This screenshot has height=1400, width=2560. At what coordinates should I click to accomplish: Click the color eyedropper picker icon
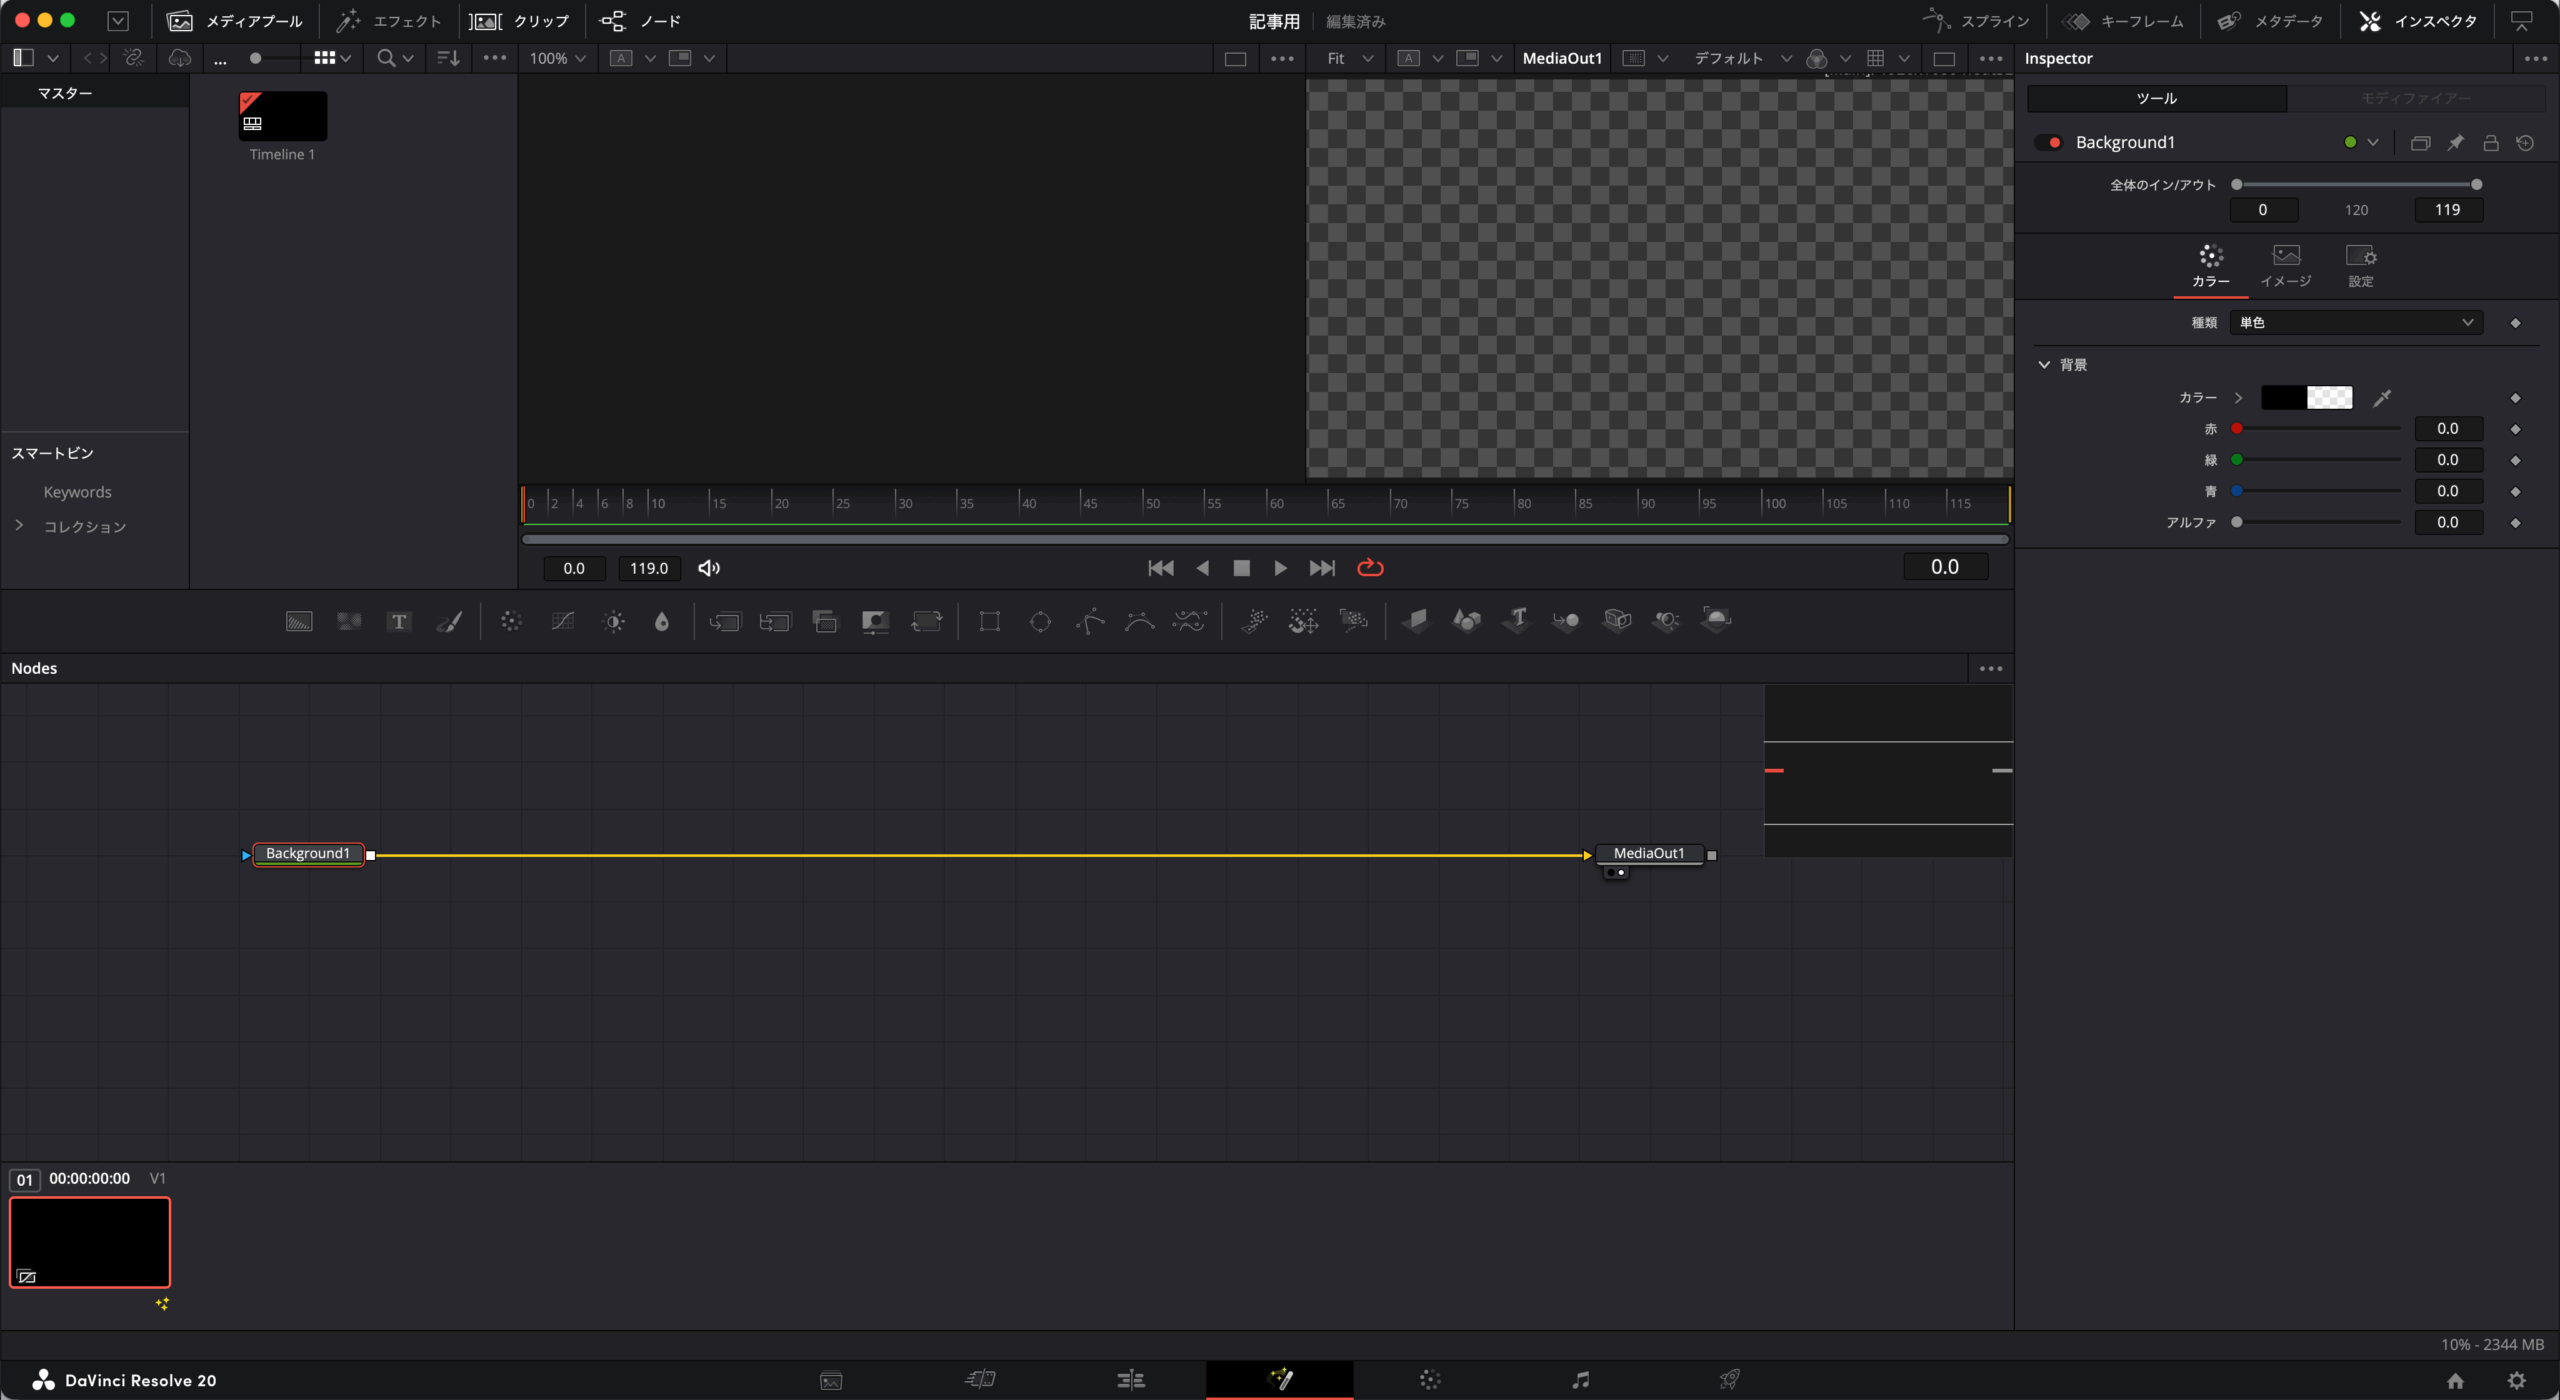[2382, 398]
